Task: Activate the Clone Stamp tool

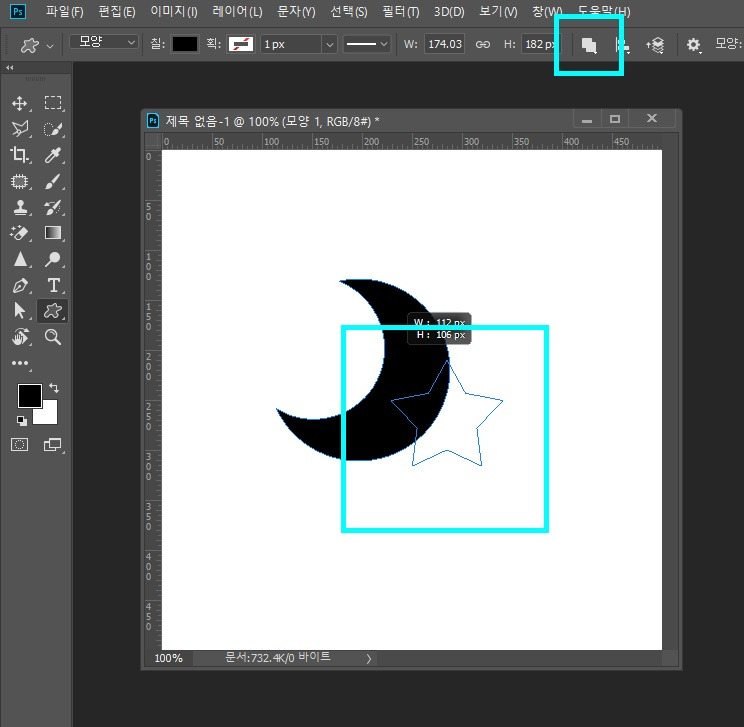Action: coord(19,207)
